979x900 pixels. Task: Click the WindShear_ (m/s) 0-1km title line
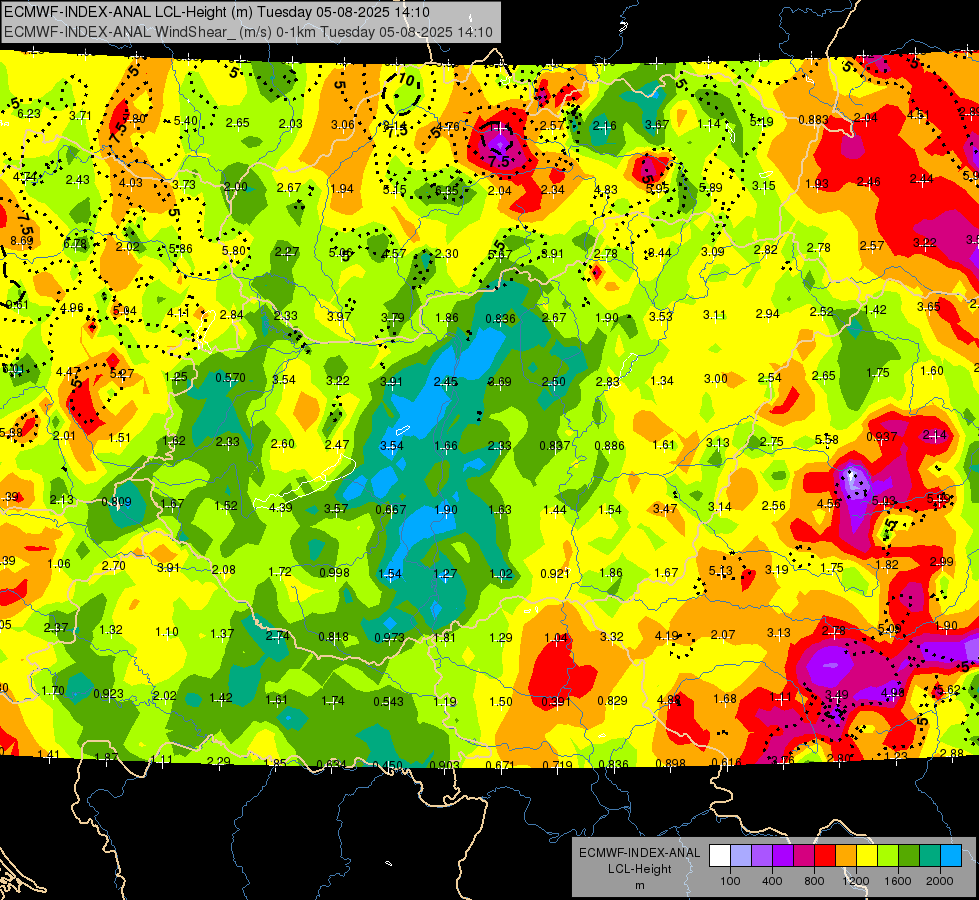[x=248, y=32]
